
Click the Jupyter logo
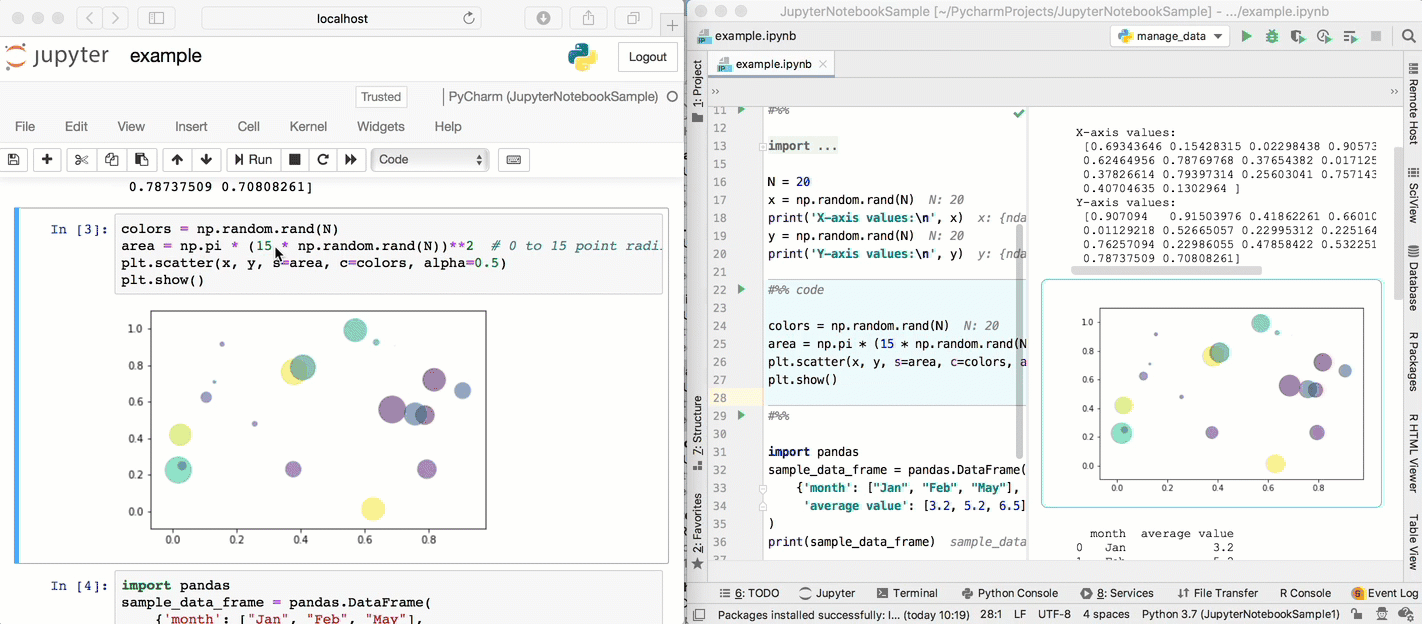[x=57, y=57]
